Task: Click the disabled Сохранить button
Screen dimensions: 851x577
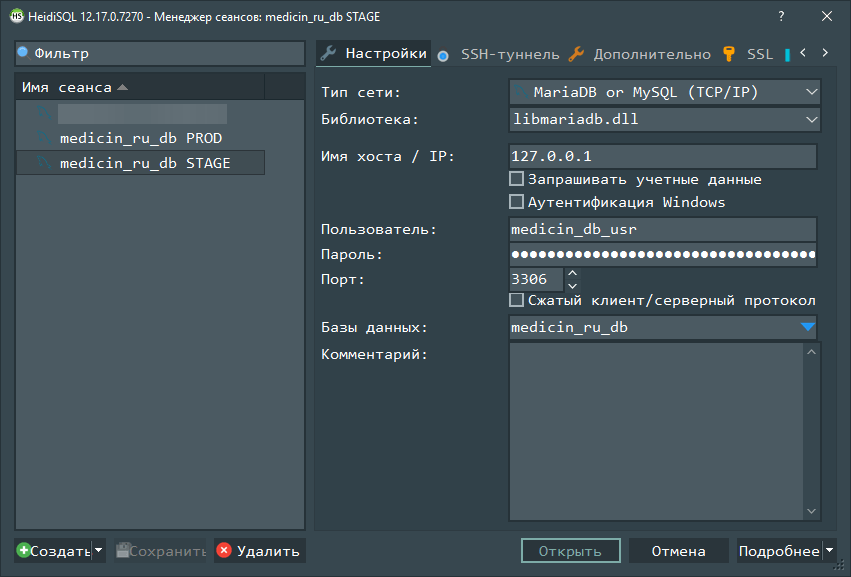Action: [x=161, y=551]
